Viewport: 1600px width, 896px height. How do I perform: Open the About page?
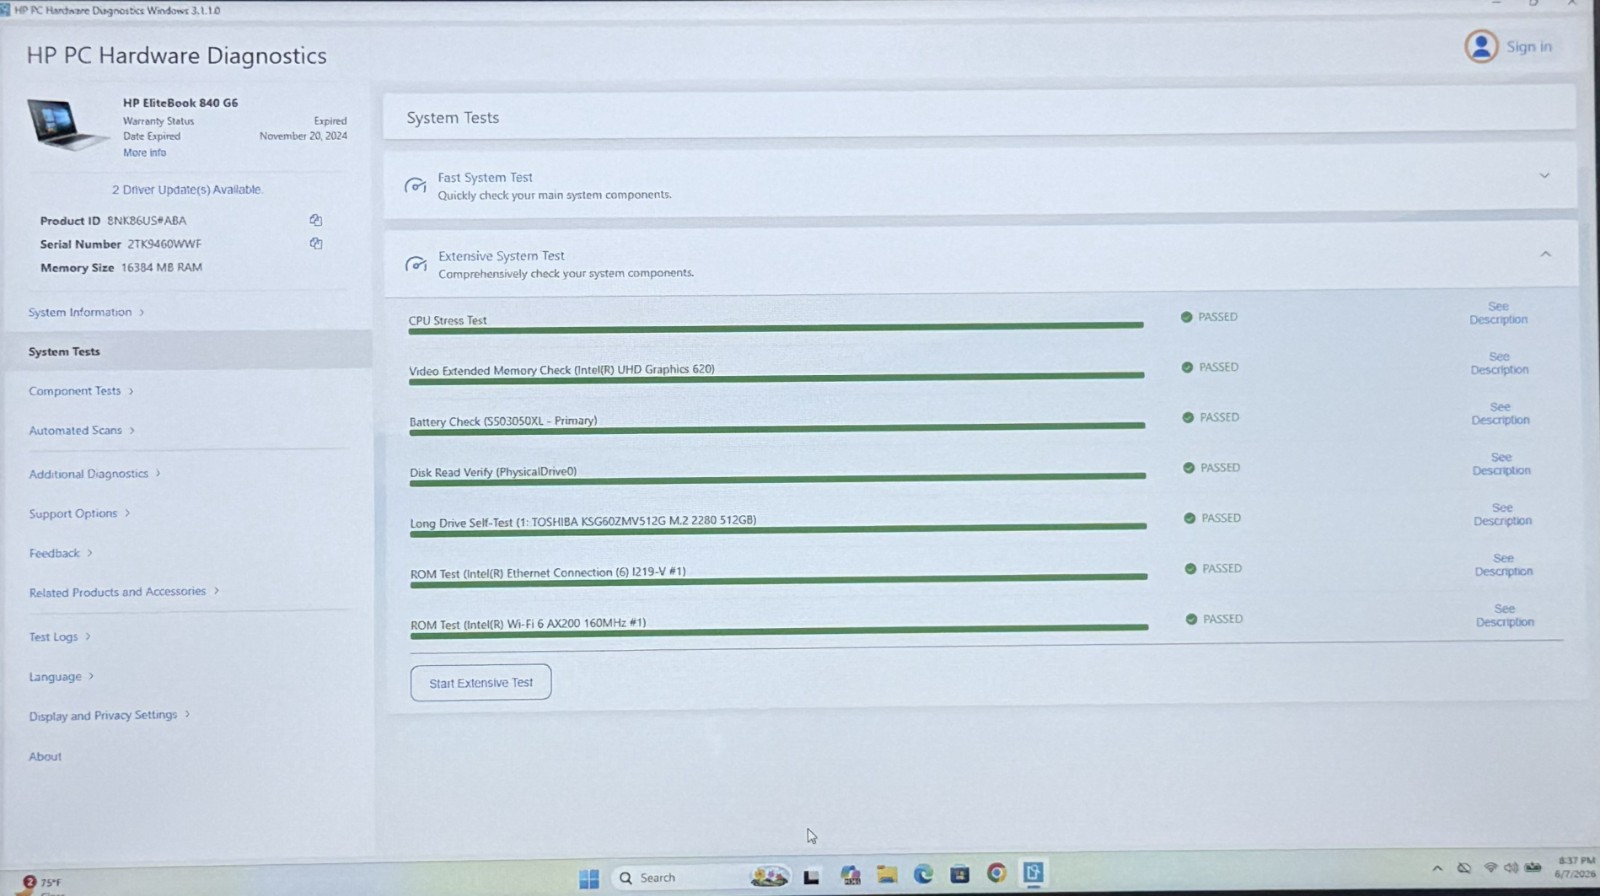coord(45,757)
